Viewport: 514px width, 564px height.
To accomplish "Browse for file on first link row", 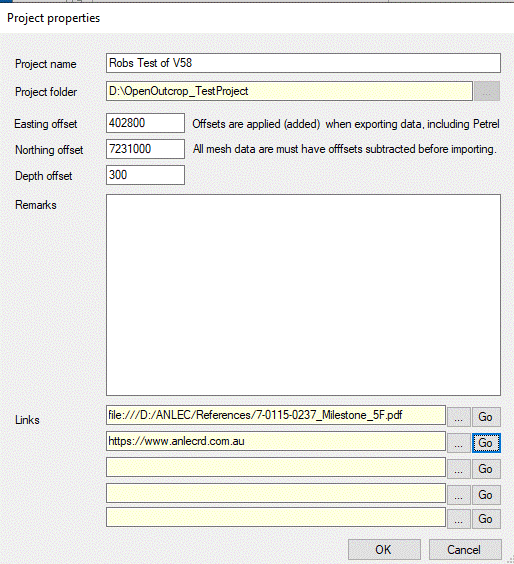I will click(459, 417).
